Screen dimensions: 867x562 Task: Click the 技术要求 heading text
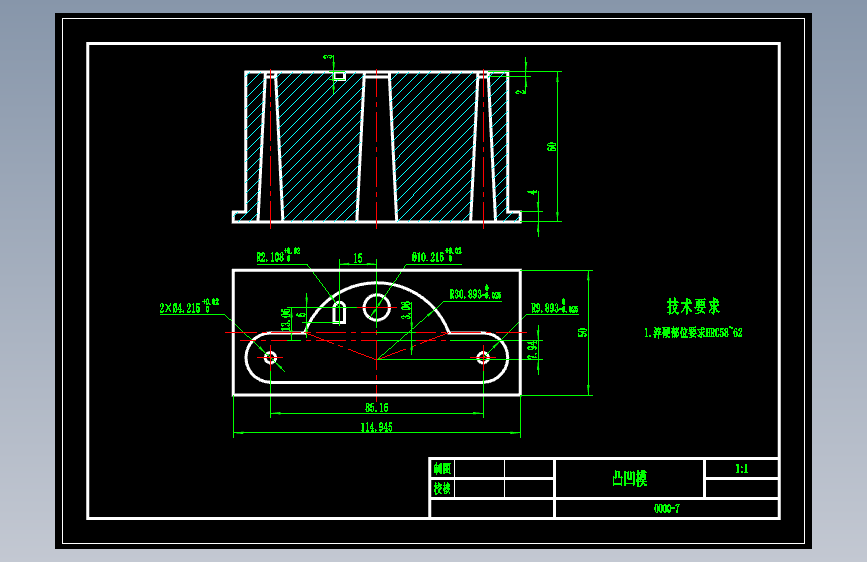coord(693,306)
